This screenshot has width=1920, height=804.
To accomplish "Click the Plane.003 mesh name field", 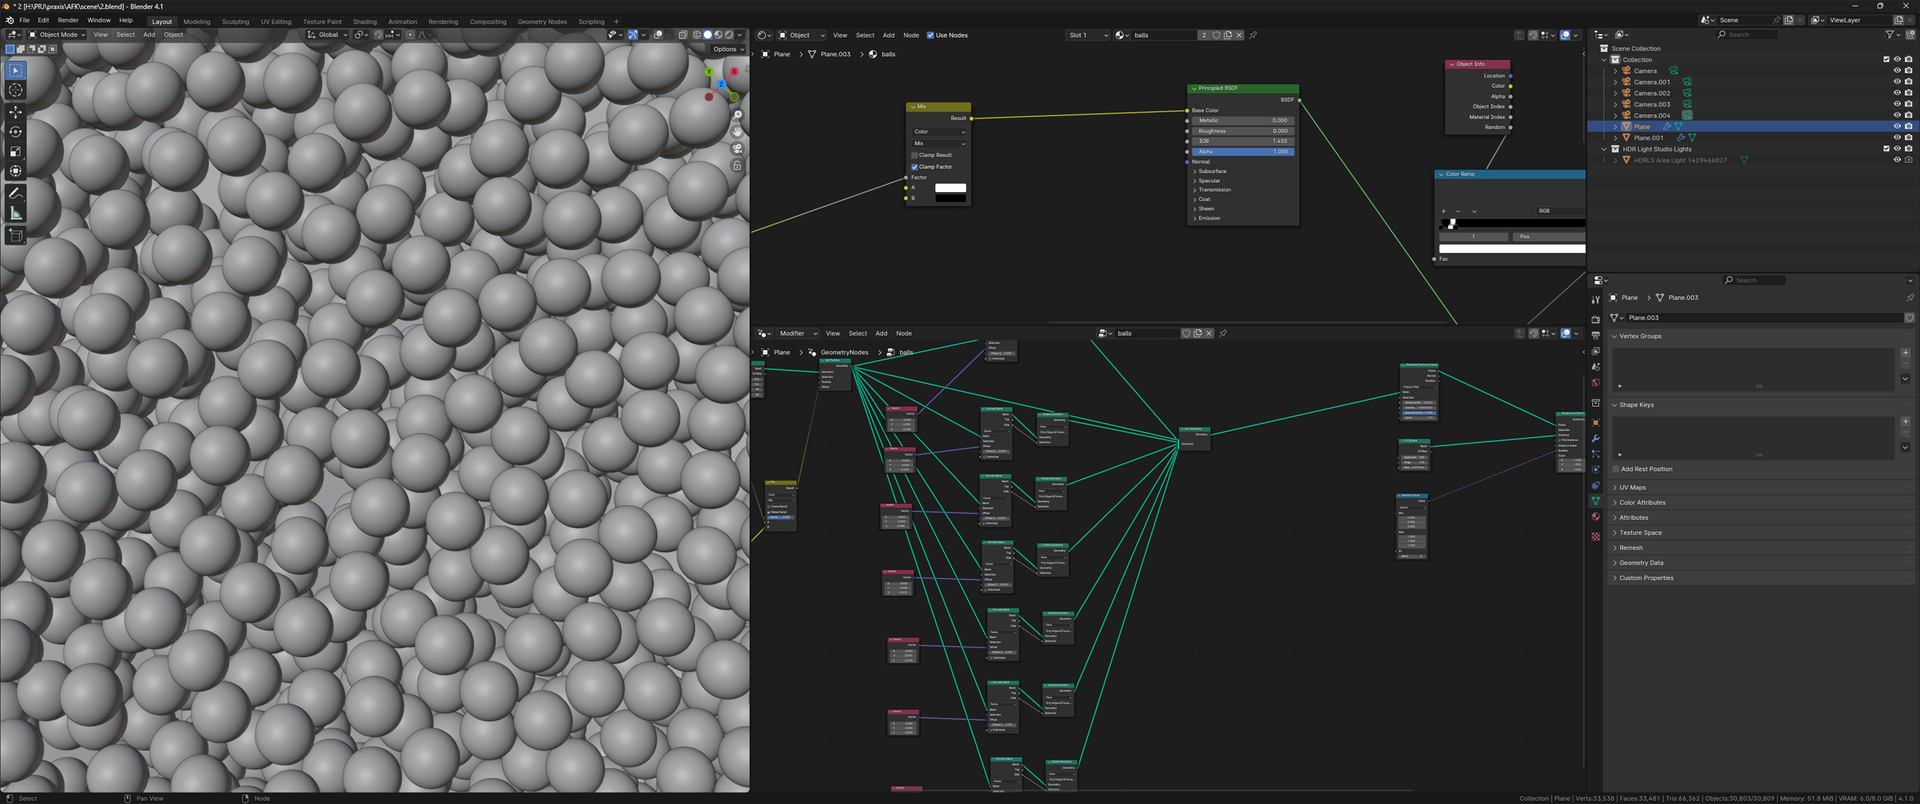I will 1762,318.
